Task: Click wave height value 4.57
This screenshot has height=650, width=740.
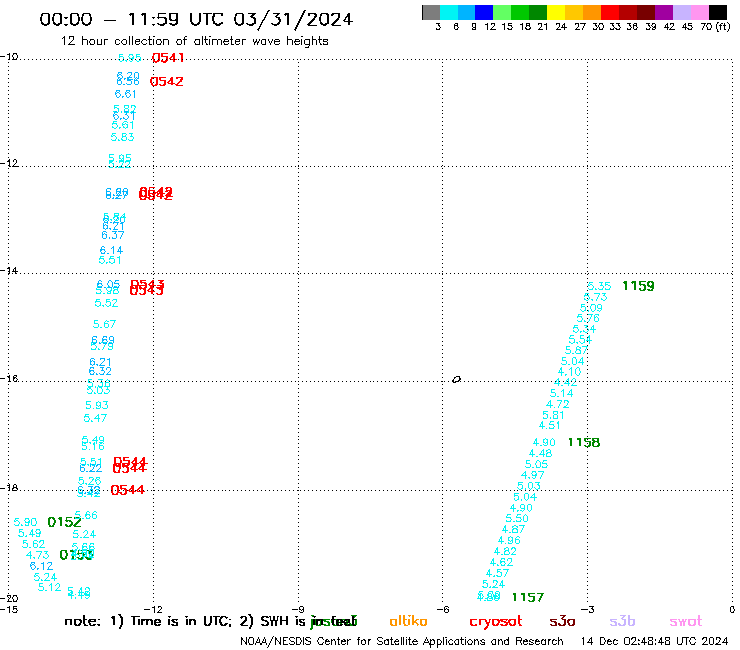Action: pos(497,573)
